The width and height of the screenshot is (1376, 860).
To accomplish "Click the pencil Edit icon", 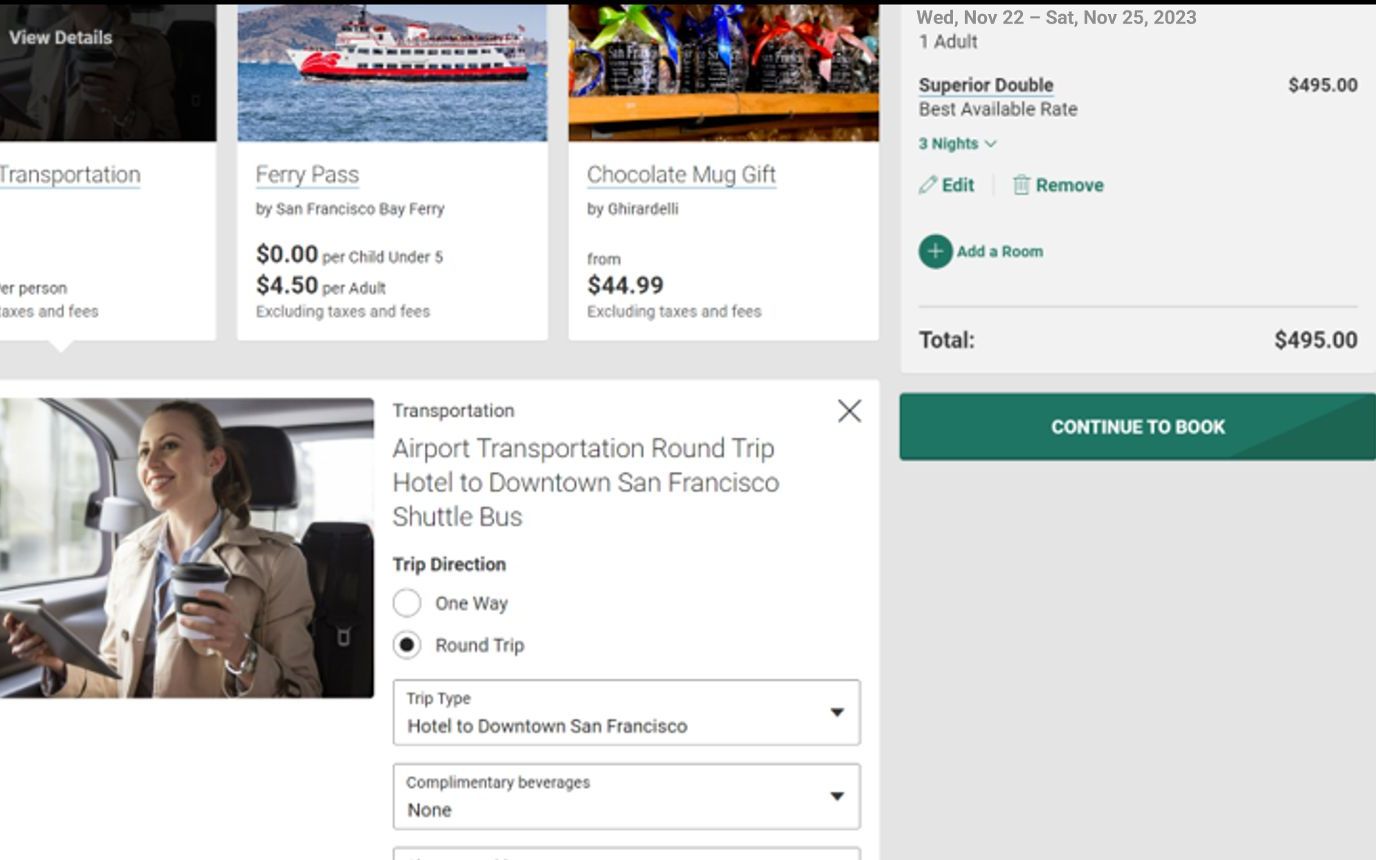I will tap(928, 185).
